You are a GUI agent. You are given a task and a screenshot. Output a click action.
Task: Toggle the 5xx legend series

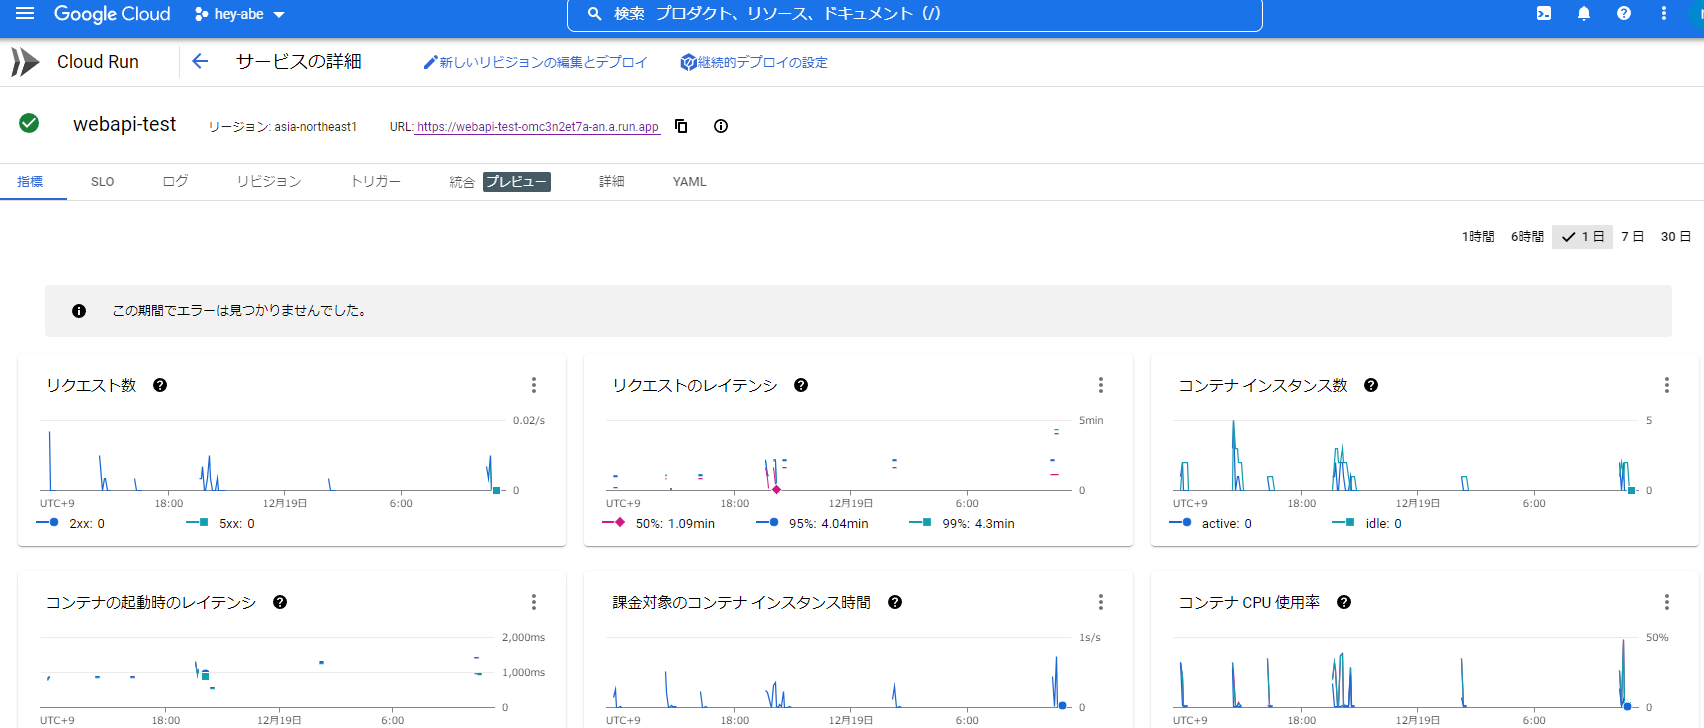221,523
